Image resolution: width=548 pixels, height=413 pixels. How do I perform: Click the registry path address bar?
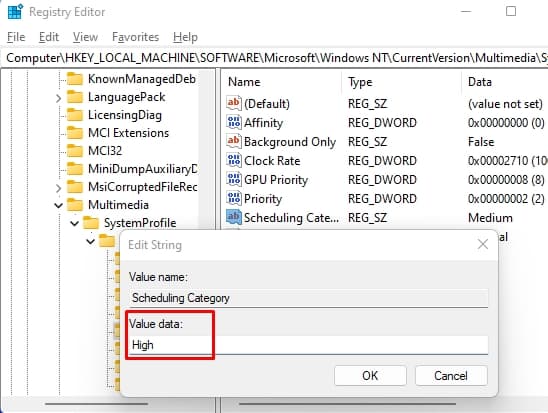click(x=274, y=58)
